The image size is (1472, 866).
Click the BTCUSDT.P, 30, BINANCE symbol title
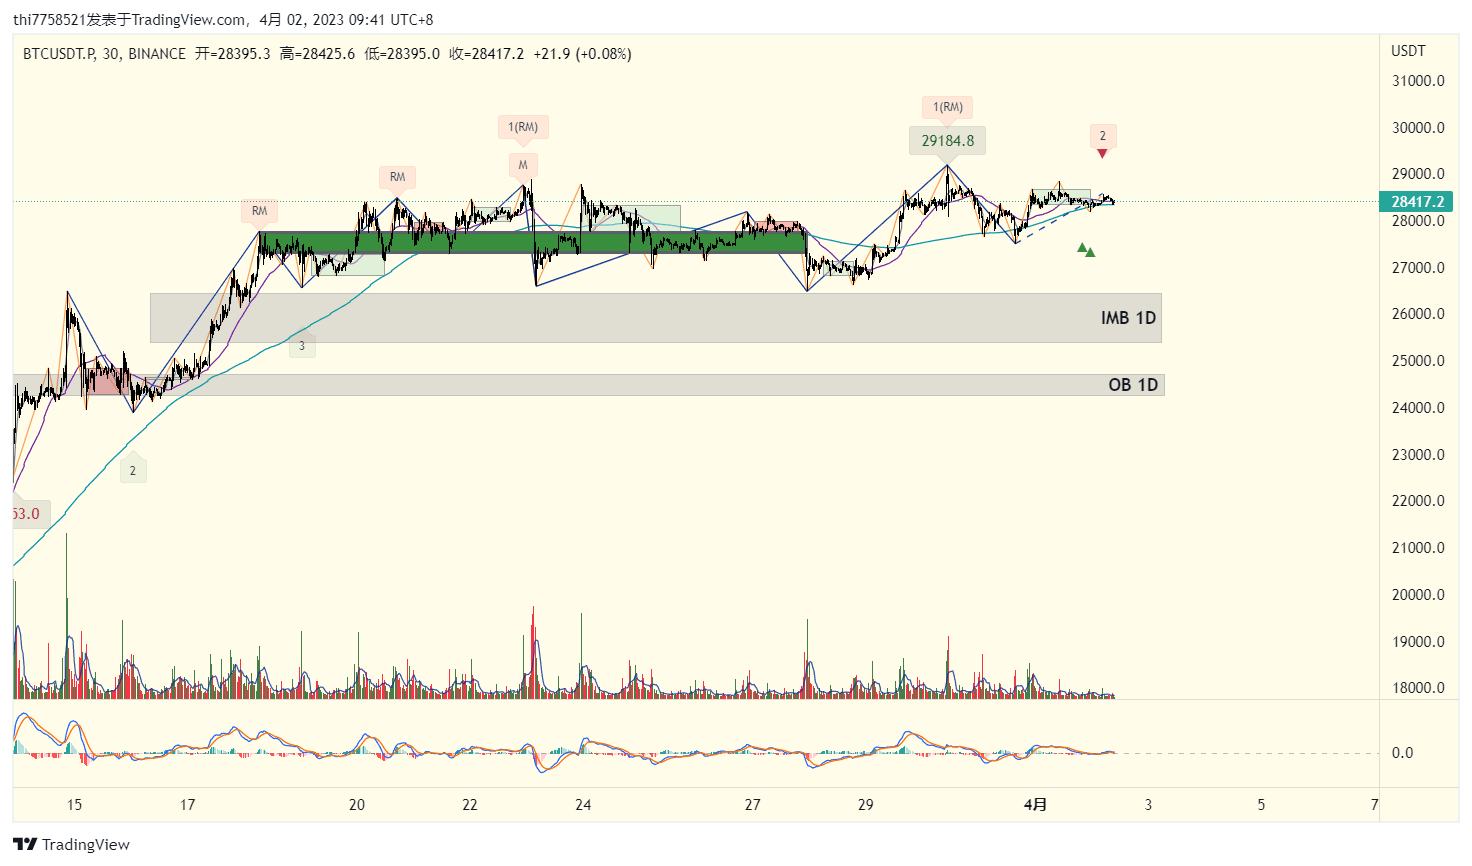coord(104,54)
